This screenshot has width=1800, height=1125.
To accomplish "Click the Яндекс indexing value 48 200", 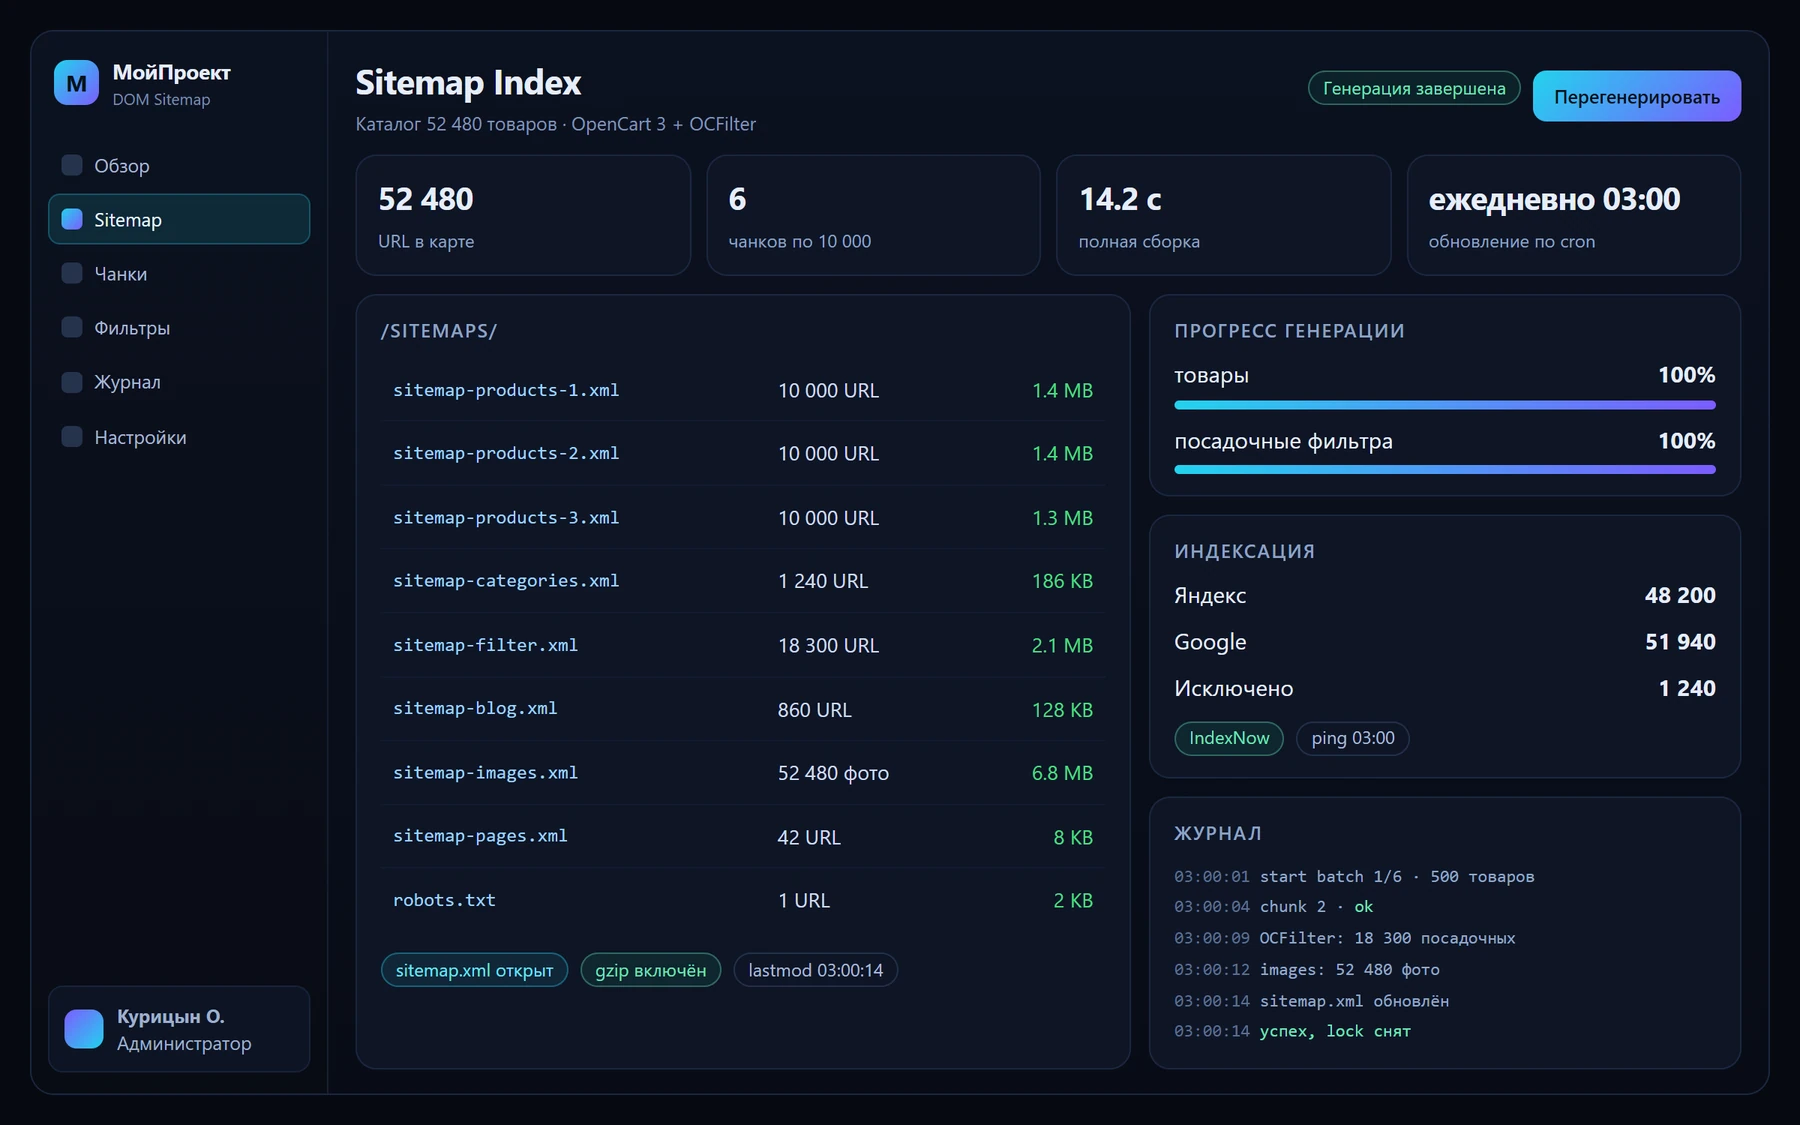I will [x=1680, y=595].
